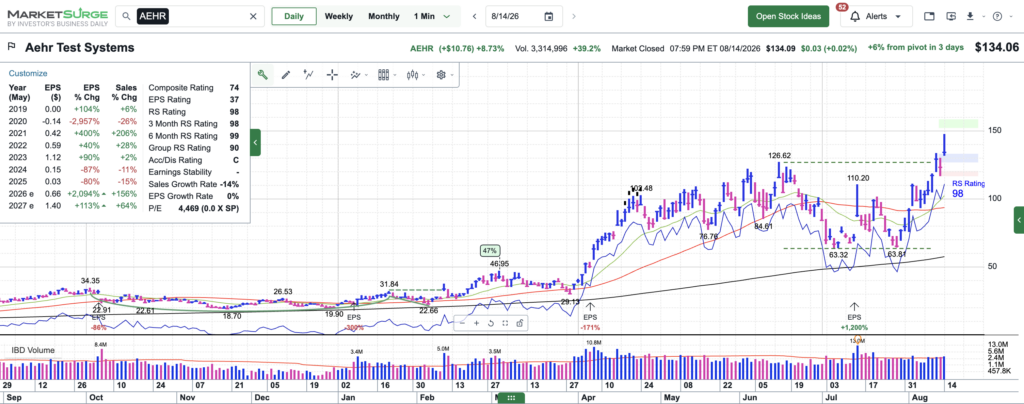Screen dimensions: 1024x404
Task: Go to next date with right chevron
Action: point(574,16)
